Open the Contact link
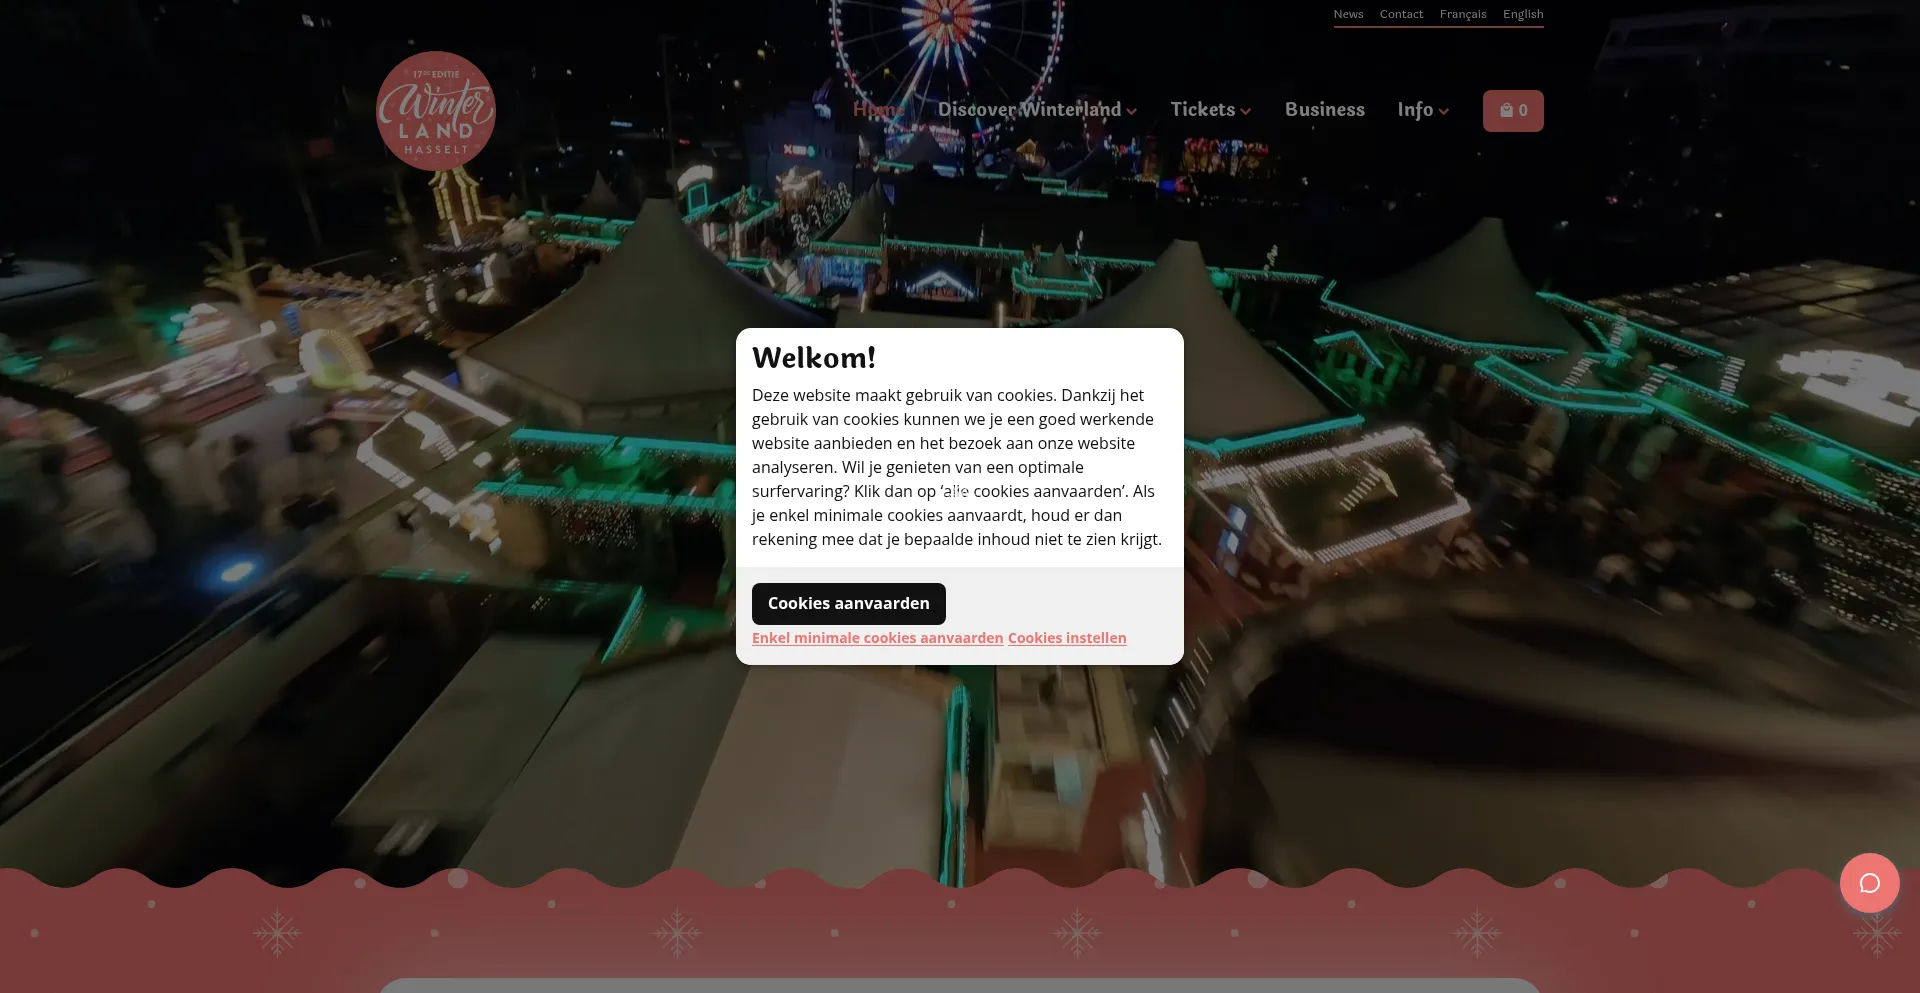Image resolution: width=1920 pixels, height=993 pixels. 1401,14
